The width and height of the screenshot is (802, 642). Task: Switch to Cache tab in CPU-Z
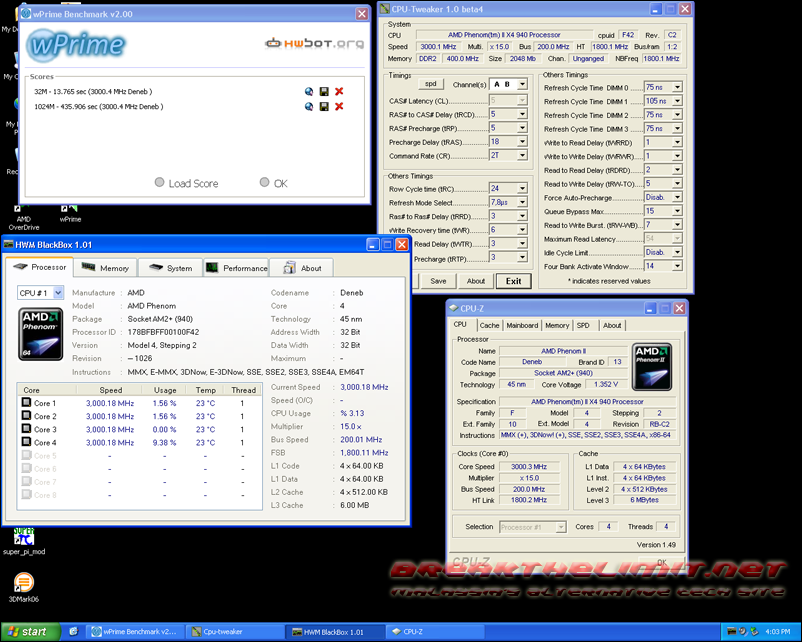(x=489, y=325)
